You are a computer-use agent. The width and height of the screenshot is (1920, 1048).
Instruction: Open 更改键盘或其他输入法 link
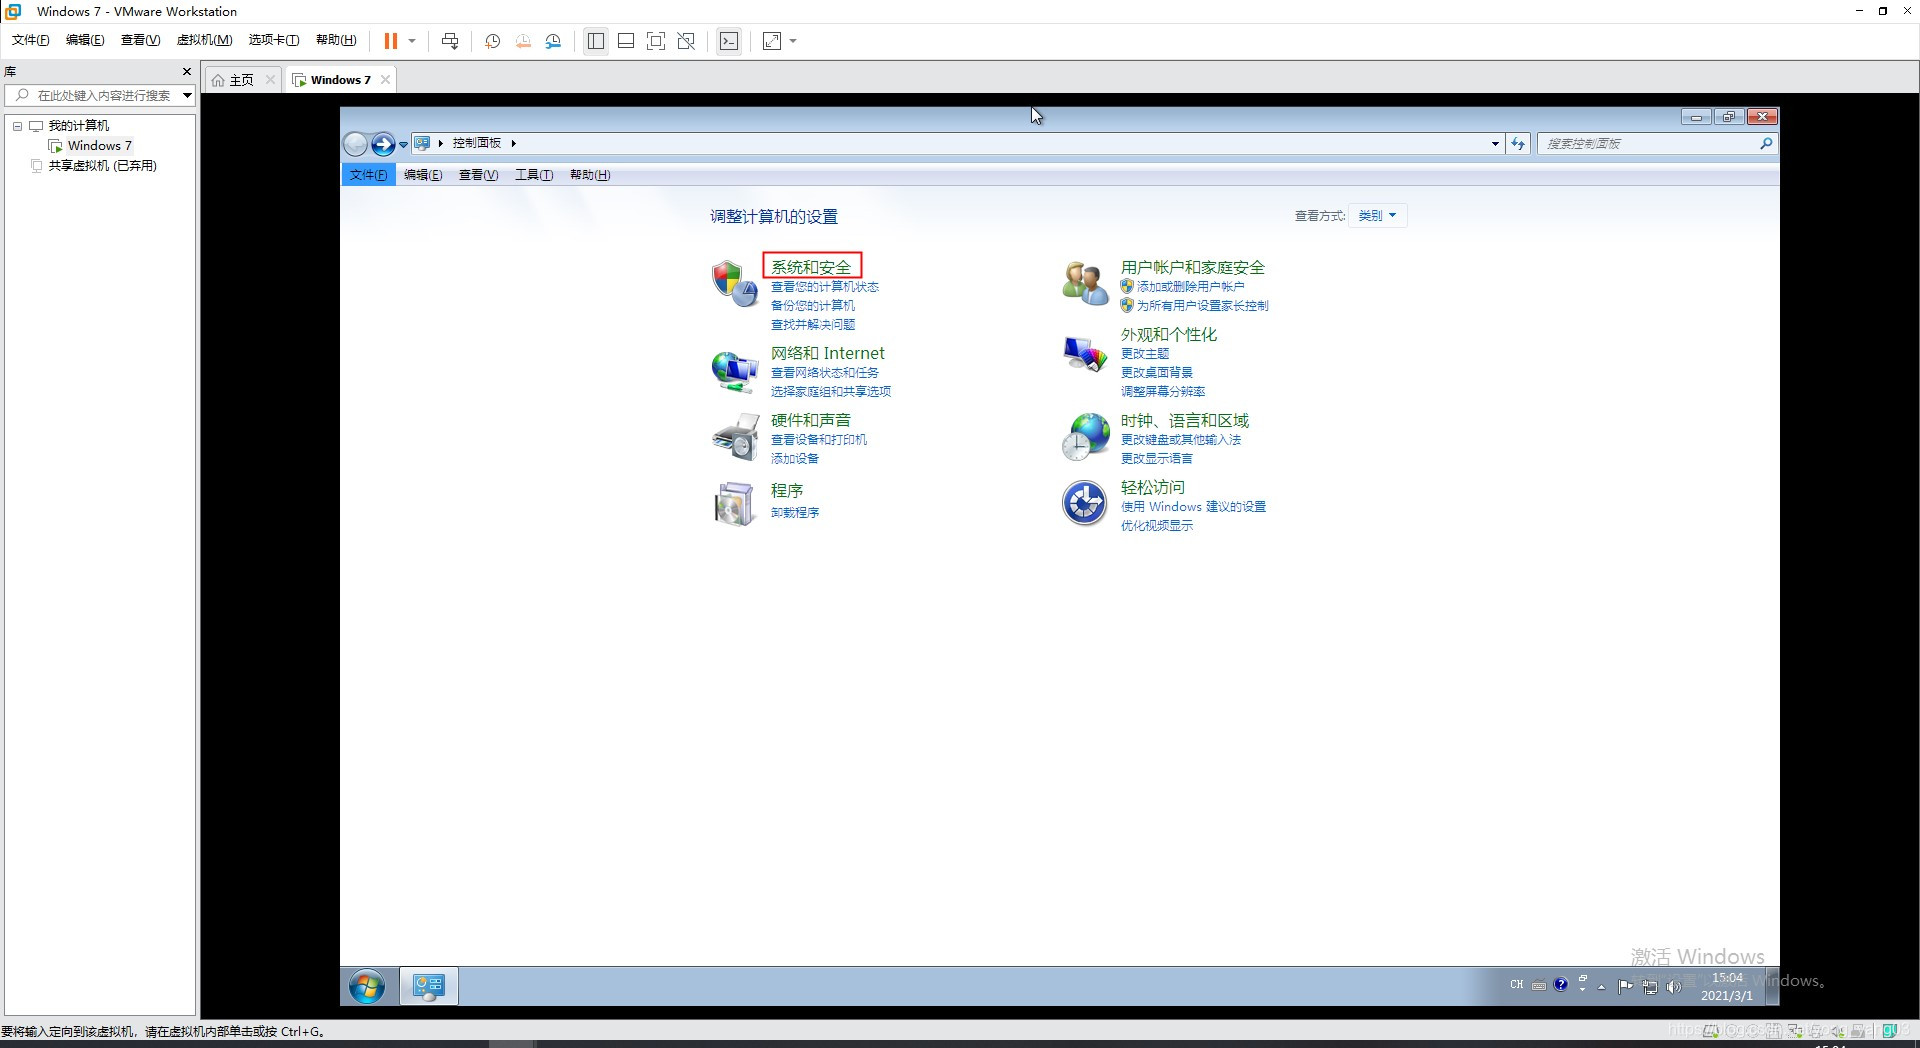pos(1180,440)
